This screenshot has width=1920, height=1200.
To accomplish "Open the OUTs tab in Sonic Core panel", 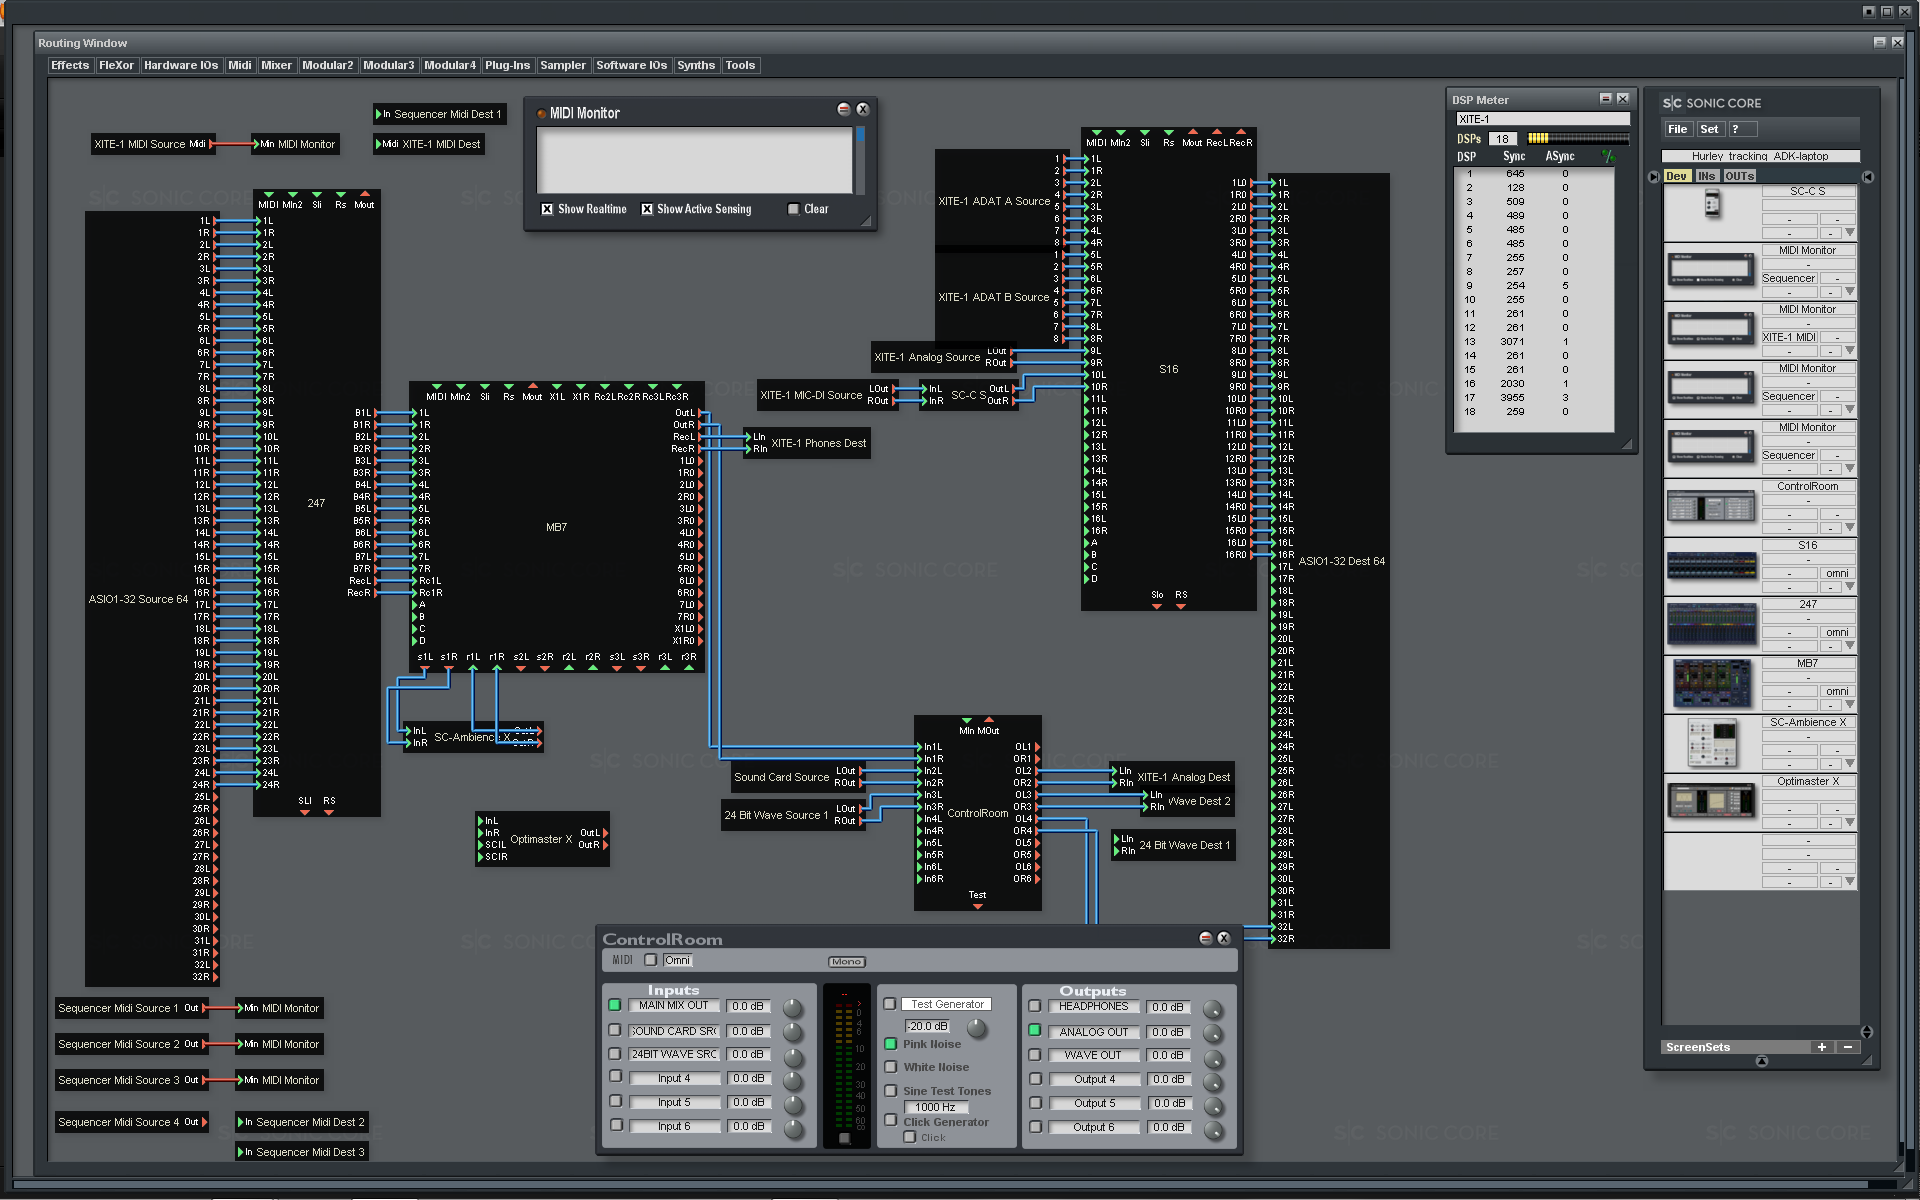I will [x=1740, y=175].
